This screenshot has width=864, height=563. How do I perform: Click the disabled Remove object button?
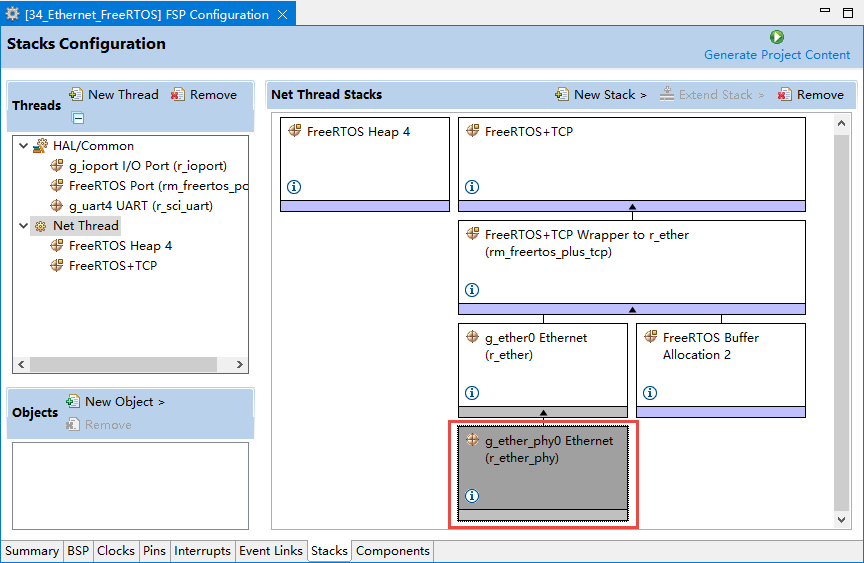point(99,425)
